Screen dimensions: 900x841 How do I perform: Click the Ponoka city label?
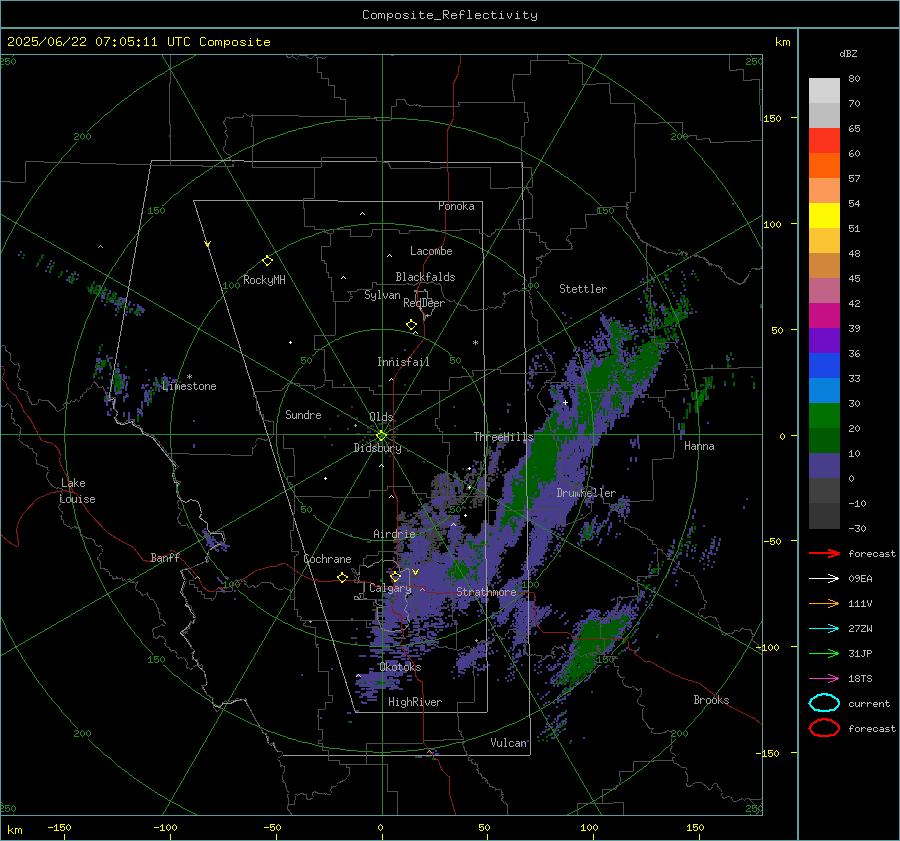coord(456,206)
